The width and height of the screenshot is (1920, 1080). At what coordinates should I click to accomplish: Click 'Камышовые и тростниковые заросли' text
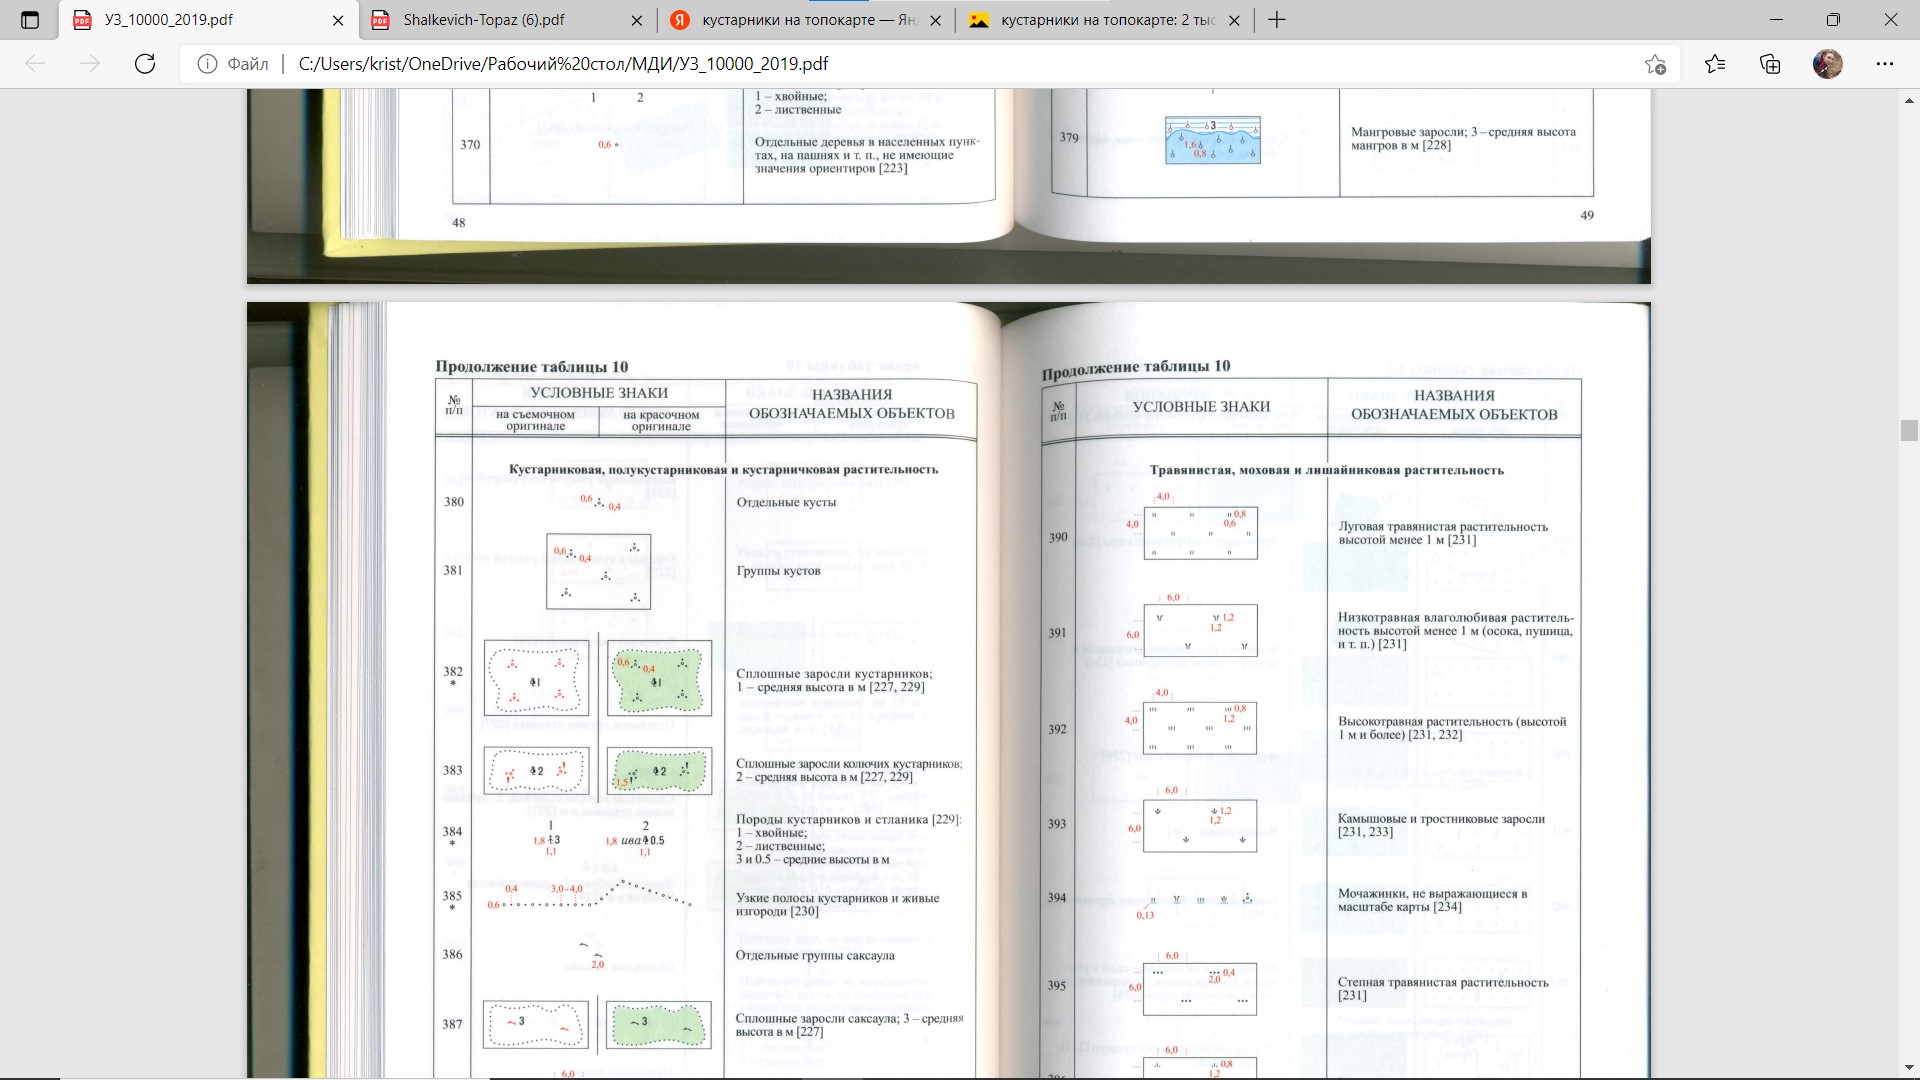coord(1441,825)
